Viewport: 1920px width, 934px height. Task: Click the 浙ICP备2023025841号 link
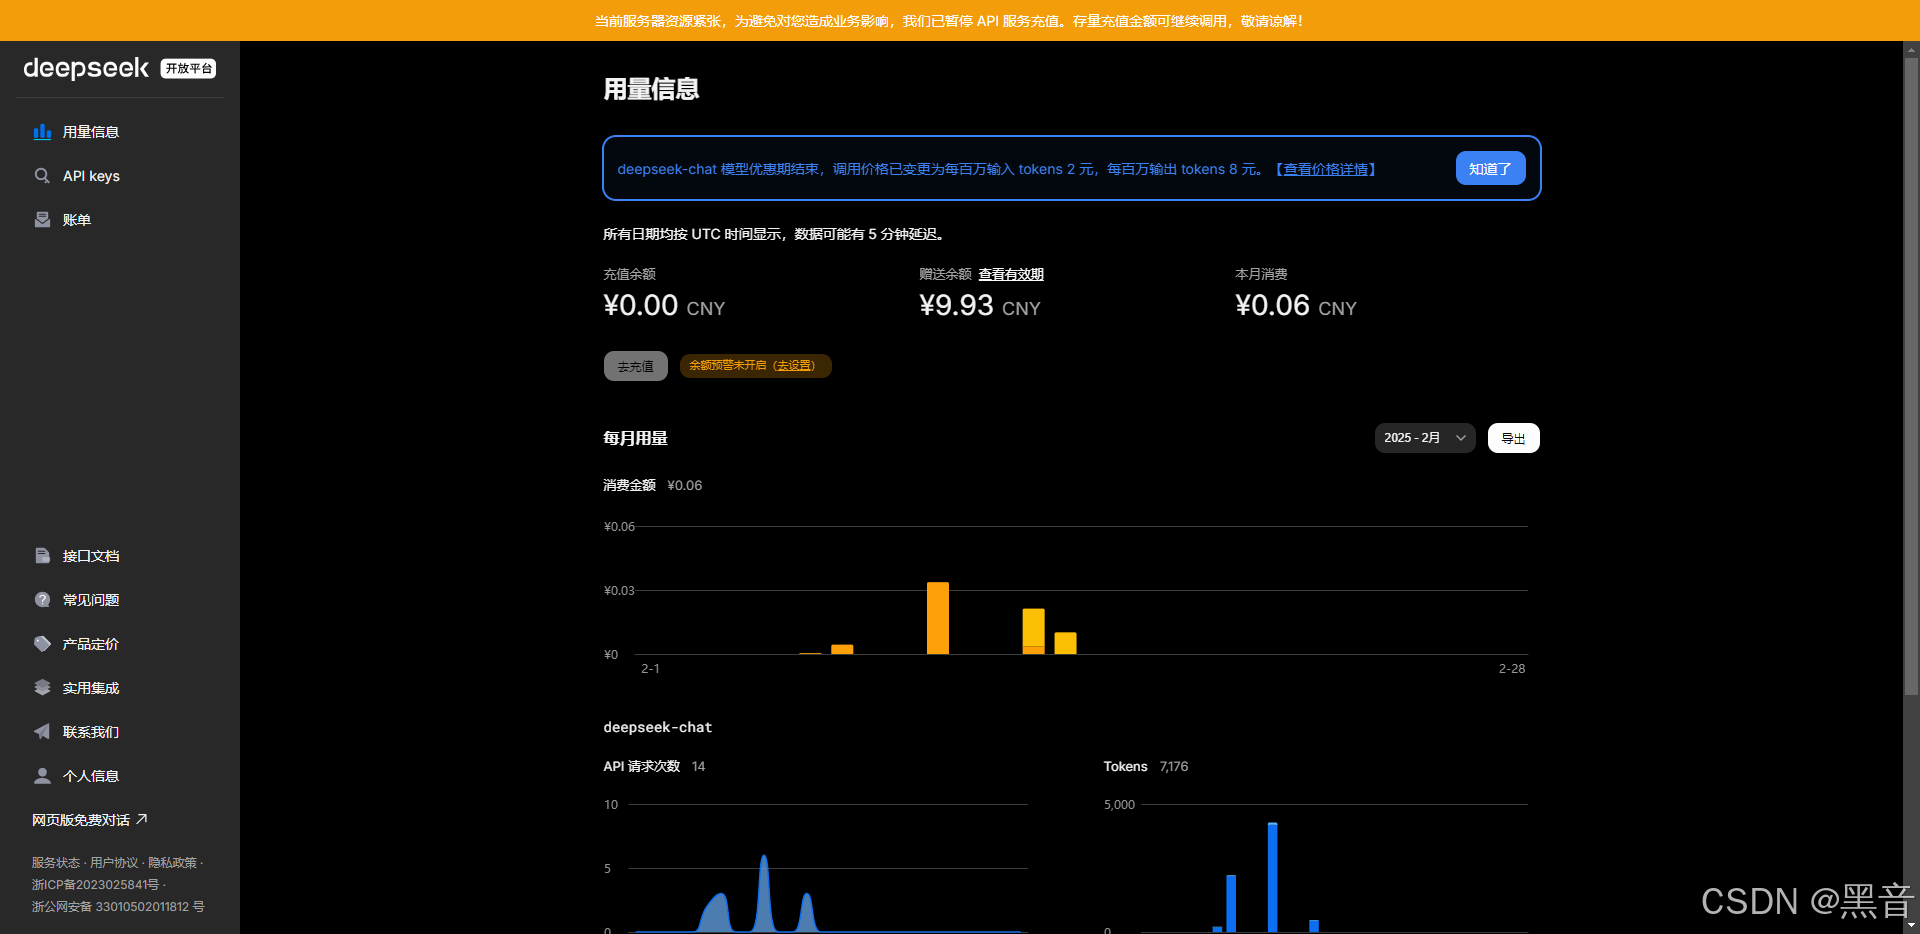tap(95, 885)
